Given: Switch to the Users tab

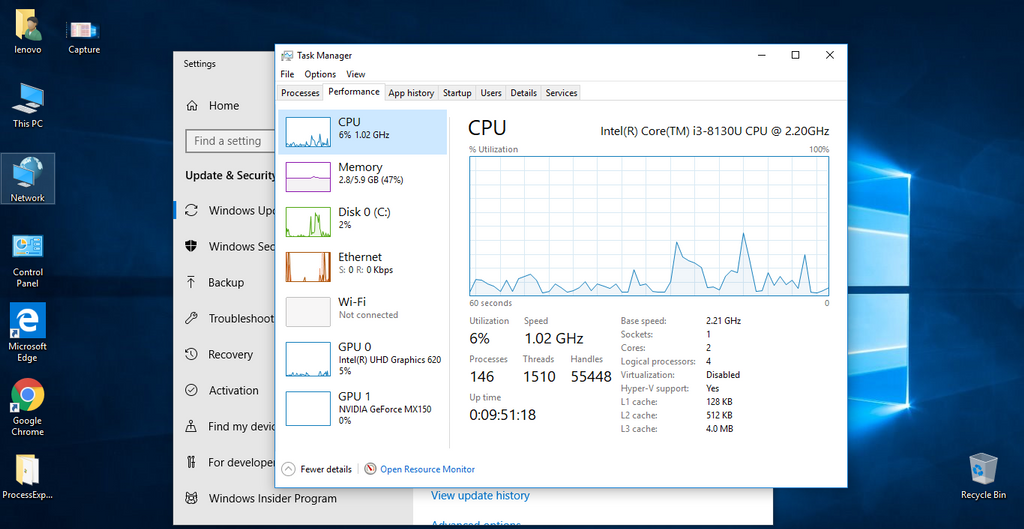Looking at the screenshot, I should tap(491, 93).
